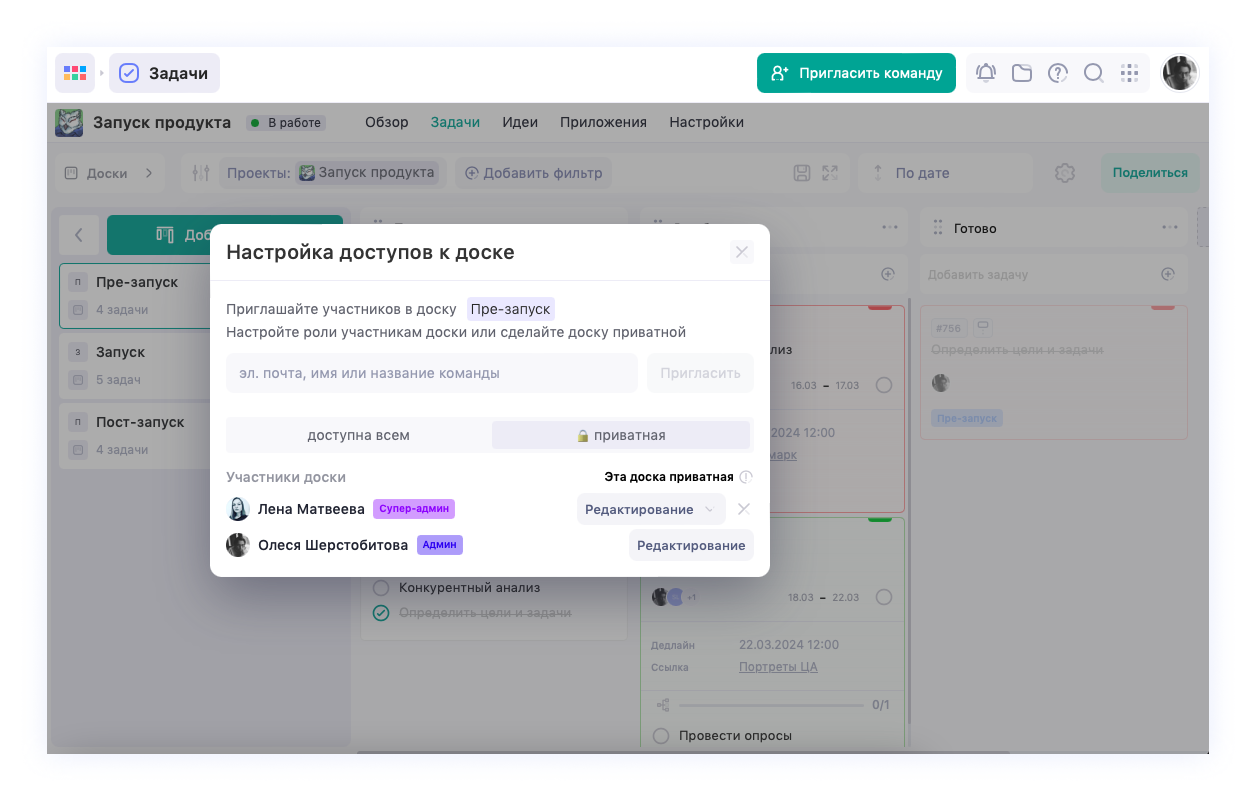1256x800 pixels.
Task: Switch board access to "доступна всем"
Action: 358,435
